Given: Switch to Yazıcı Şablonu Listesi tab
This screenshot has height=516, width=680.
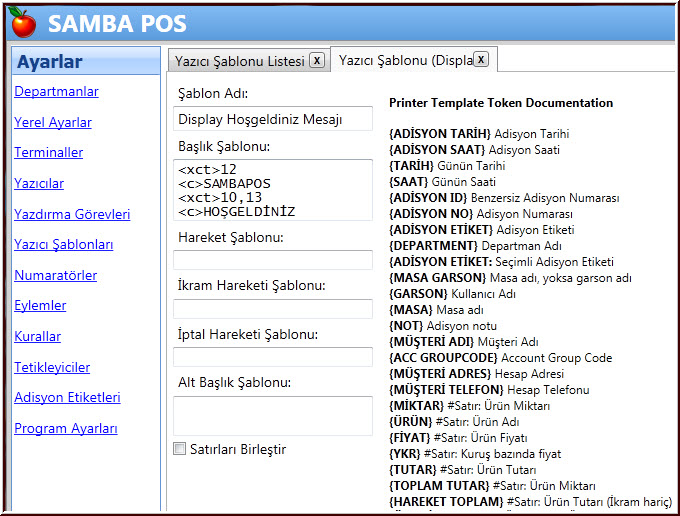Looking at the screenshot, I should click(x=240, y=61).
